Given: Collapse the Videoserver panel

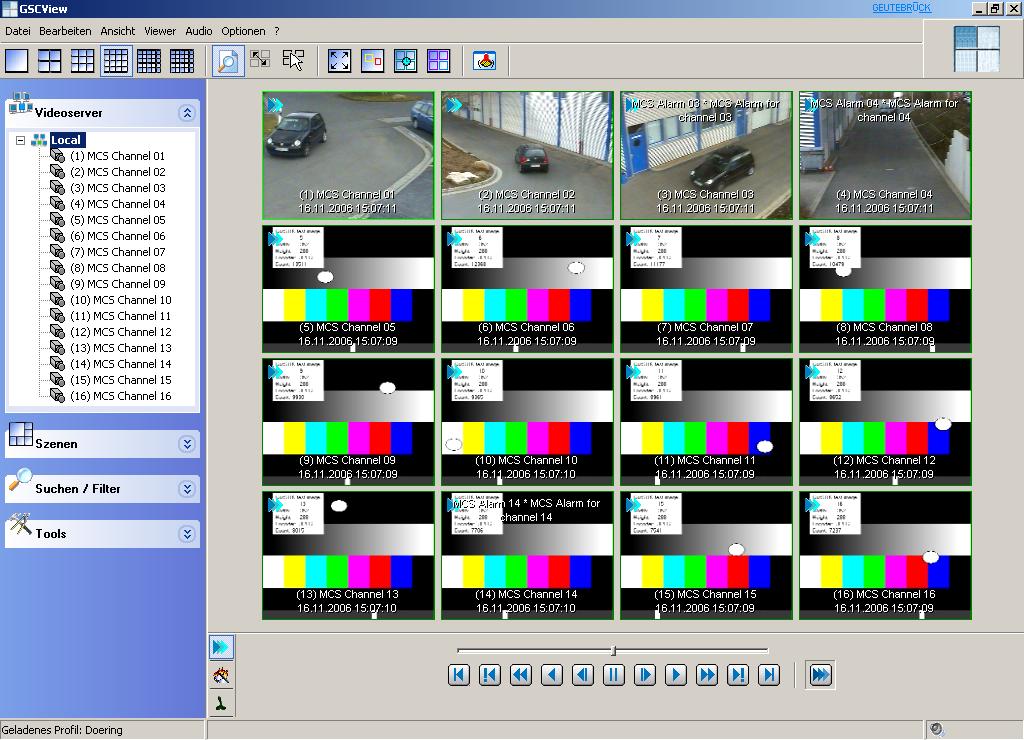Looking at the screenshot, I should tap(186, 113).
